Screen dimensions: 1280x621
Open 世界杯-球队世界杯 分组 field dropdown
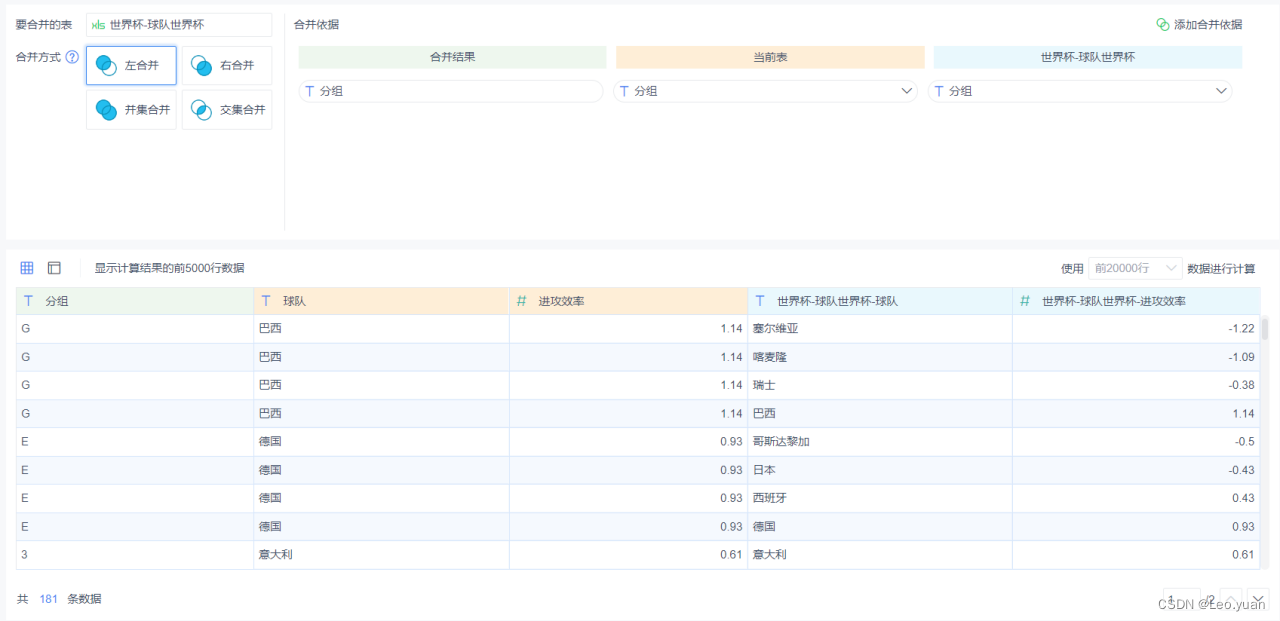[1080, 91]
